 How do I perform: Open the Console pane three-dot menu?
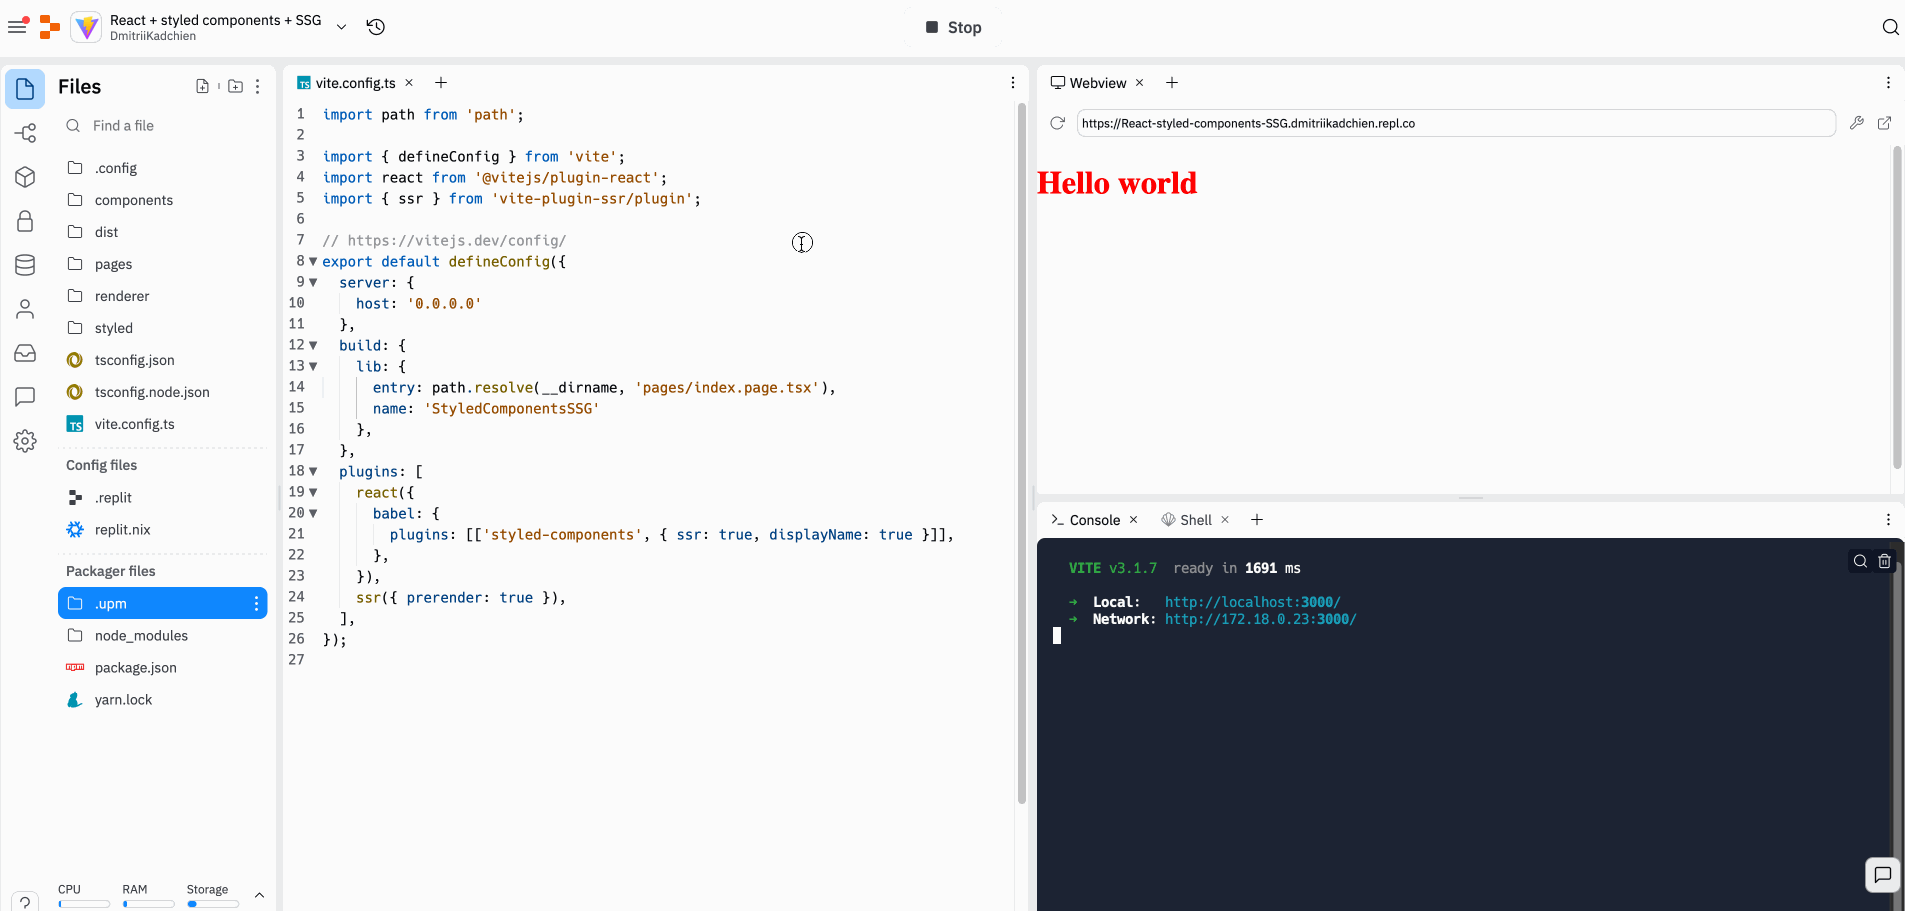1888,520
